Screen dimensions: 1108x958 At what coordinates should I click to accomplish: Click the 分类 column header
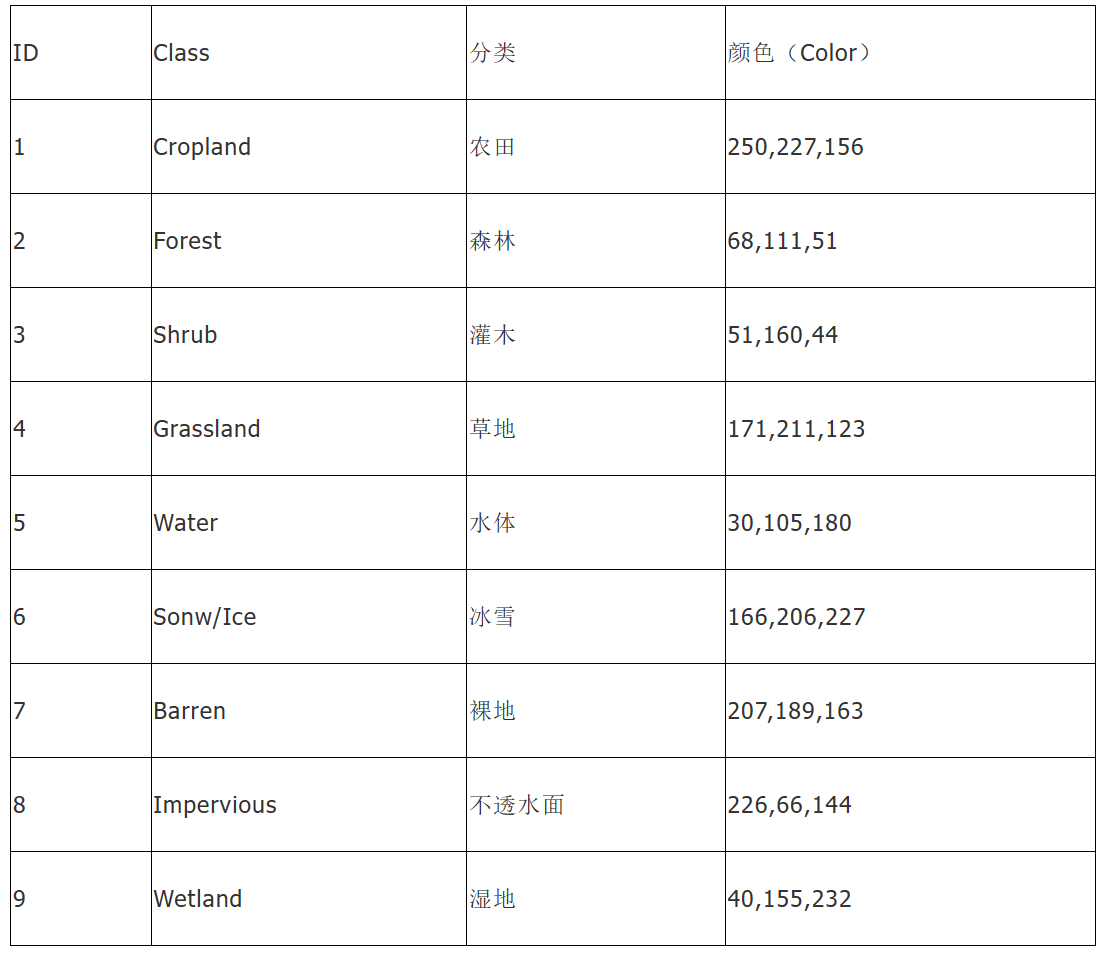(x=493, y=53)
